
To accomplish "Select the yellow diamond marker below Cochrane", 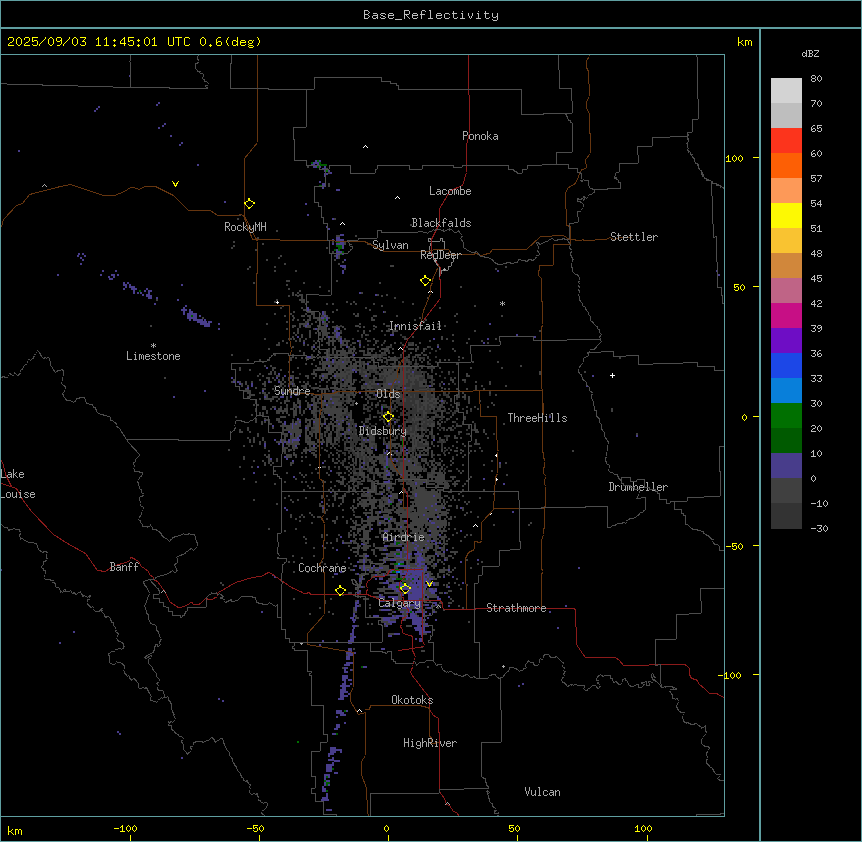I will pos(340,591).
